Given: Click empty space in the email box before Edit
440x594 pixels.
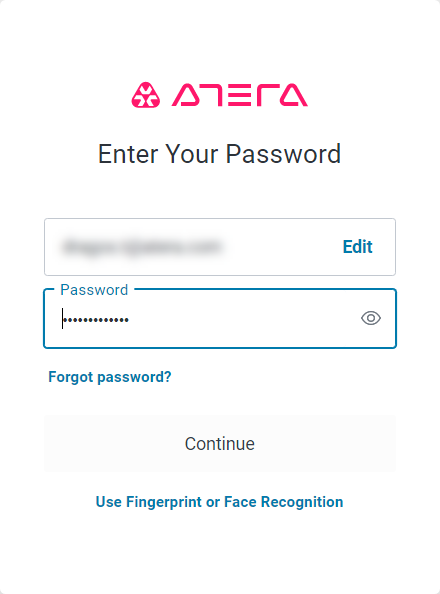Looking at the screenshot, I should [x=282, y=247].
